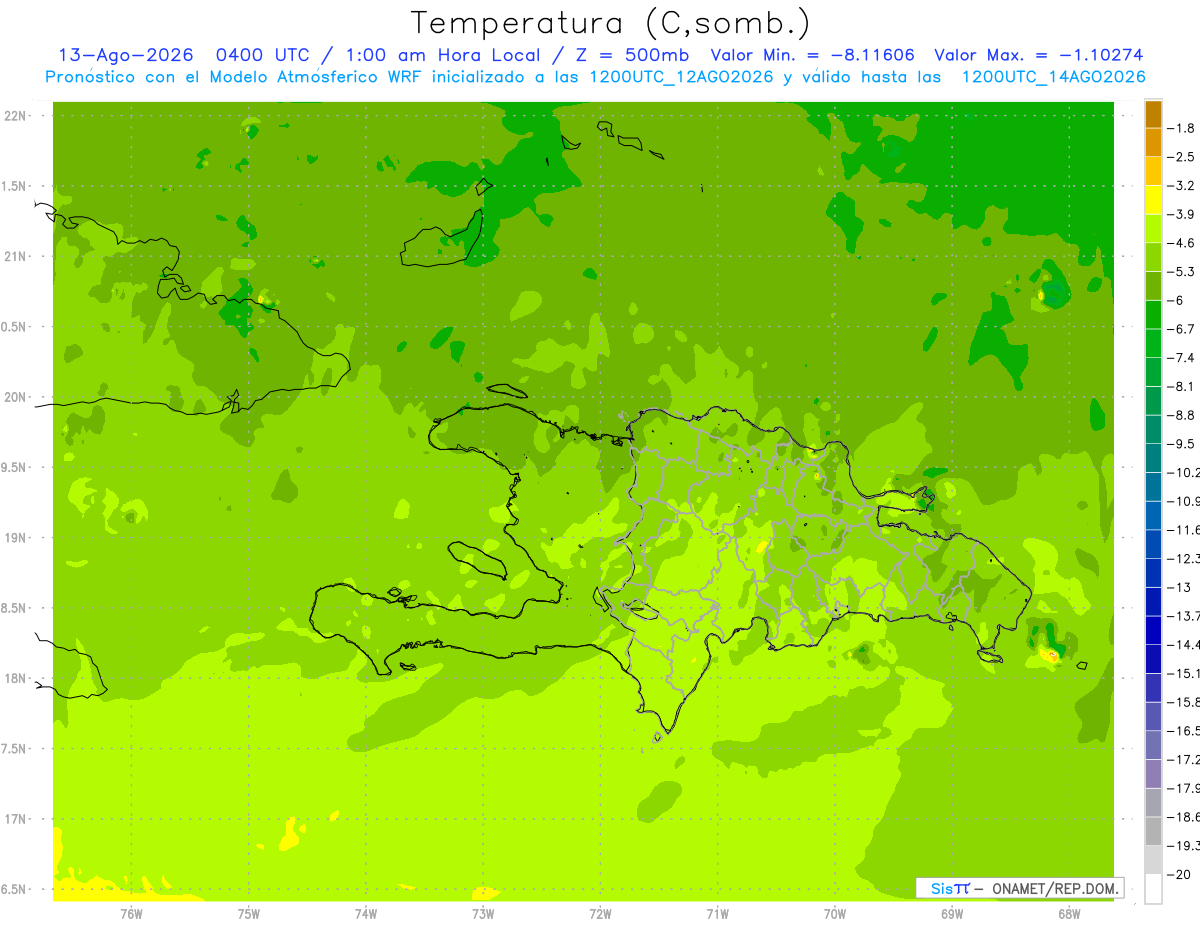The image size is (1200, 927).
Task: Click the "73W" longitude label
Action: pos(483,914)
